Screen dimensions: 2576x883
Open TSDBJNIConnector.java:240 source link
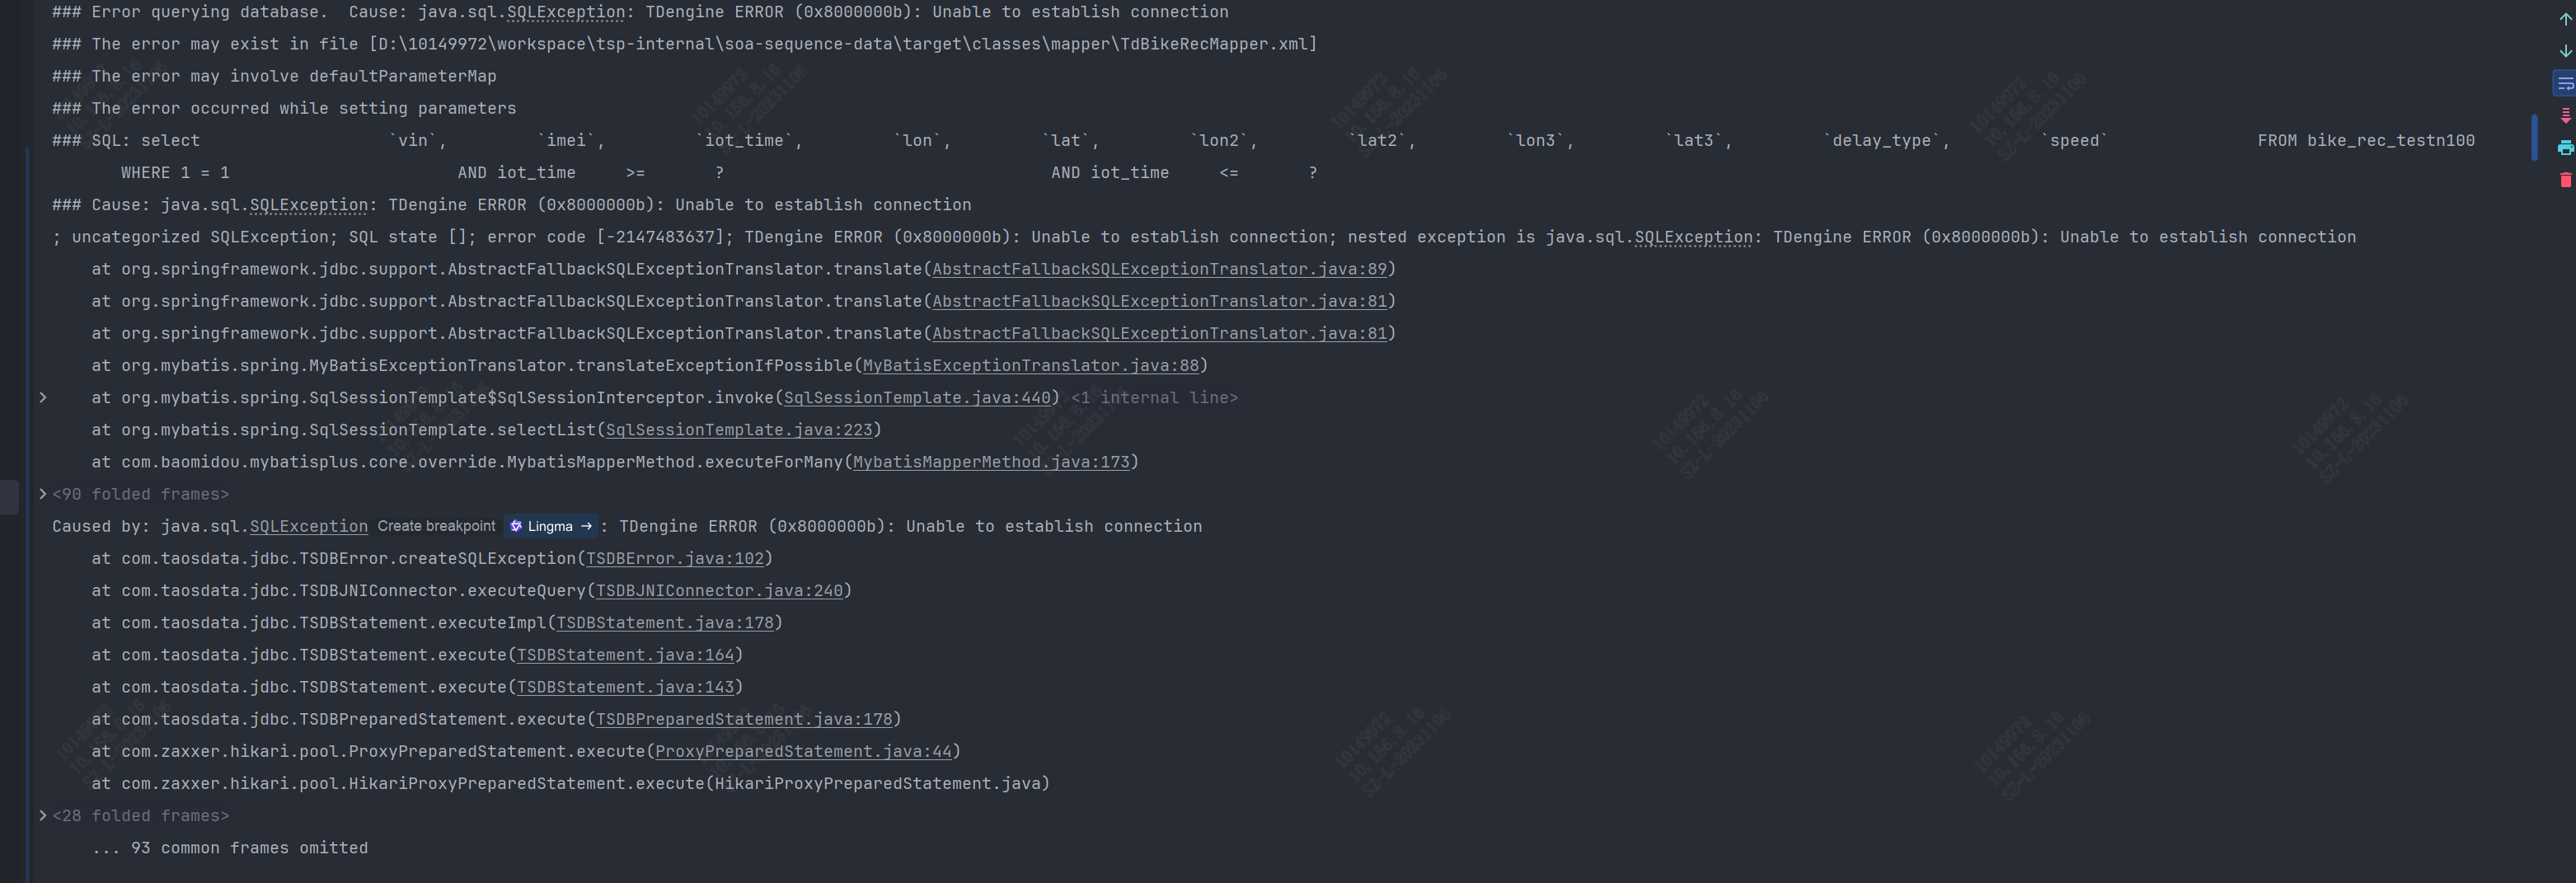(719, 591)
